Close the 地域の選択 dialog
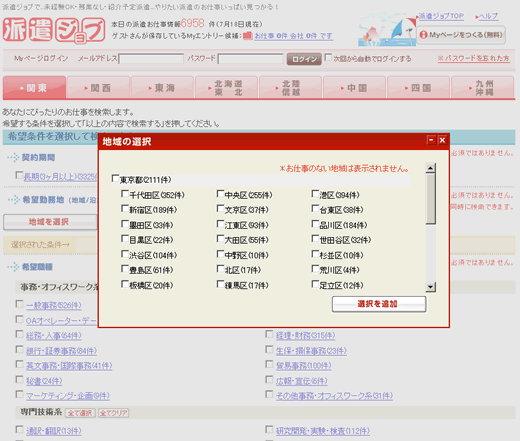The width and height of the screenshot is (520, 441). [x=442, y=140]
